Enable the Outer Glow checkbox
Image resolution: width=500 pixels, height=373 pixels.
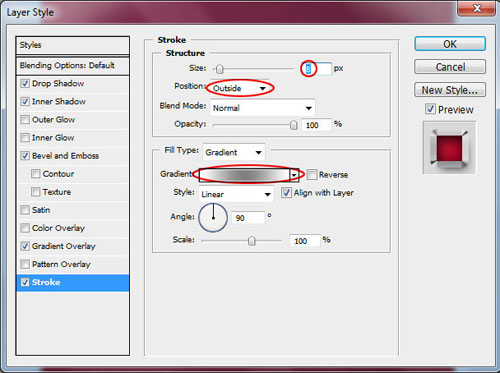pos(25,119)
